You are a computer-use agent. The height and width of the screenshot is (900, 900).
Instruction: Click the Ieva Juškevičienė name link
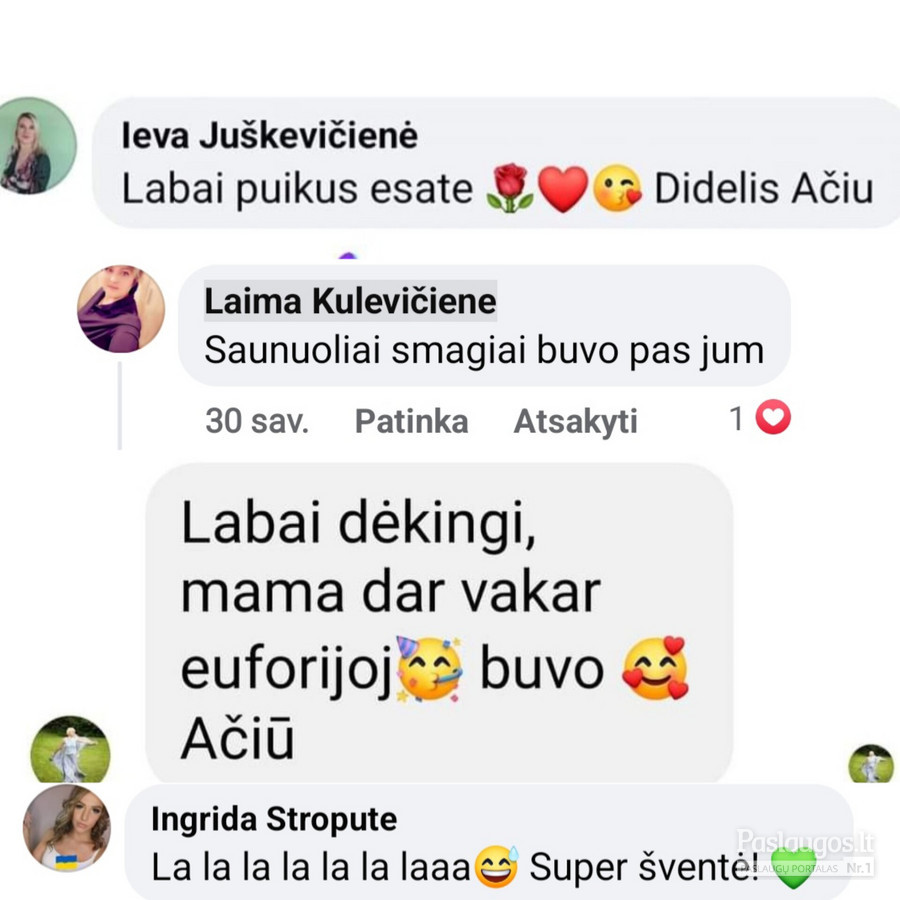click(x=270, y=135)
